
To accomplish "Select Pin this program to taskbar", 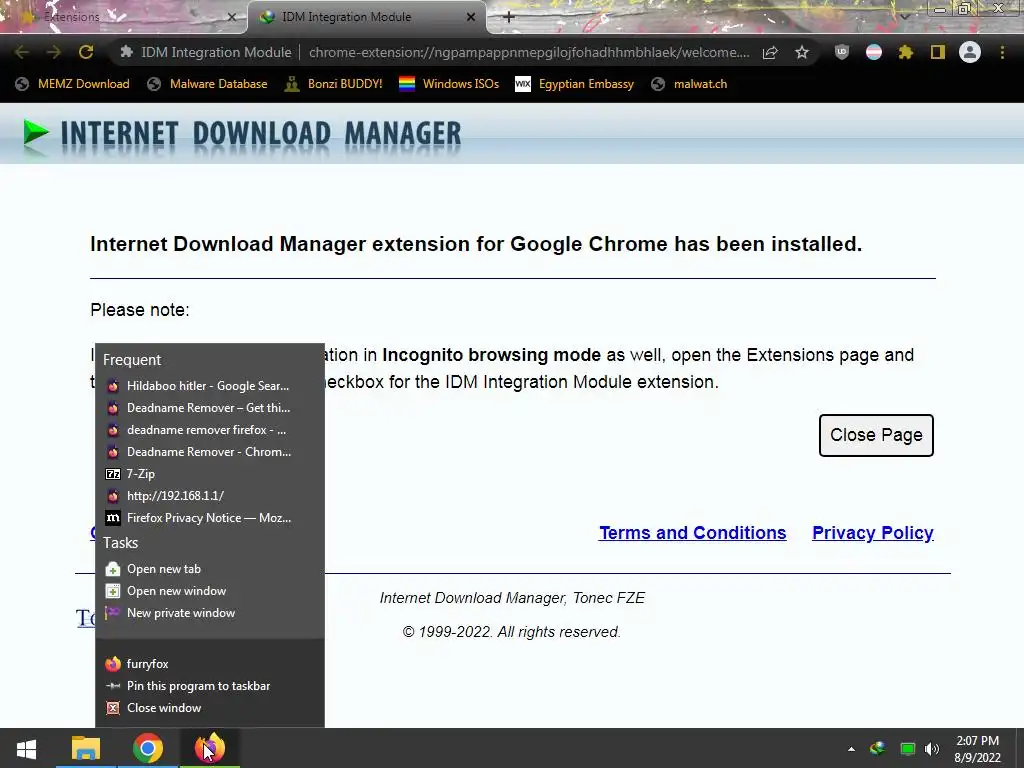I will point(210,686).
